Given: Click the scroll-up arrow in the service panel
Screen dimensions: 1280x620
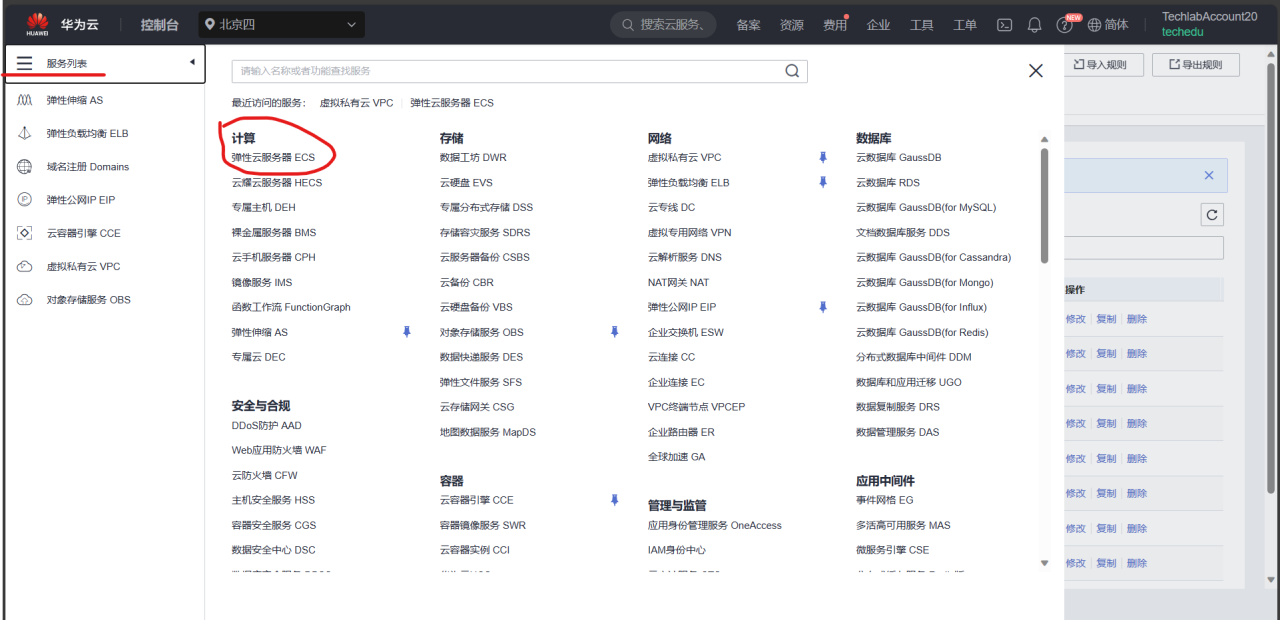Looking at the screenshot, I should tap(1044, 139).
